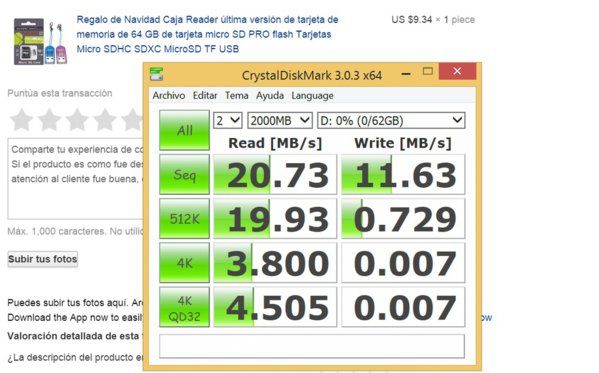Click the Puntúa esta transacción label

[60, 93]
